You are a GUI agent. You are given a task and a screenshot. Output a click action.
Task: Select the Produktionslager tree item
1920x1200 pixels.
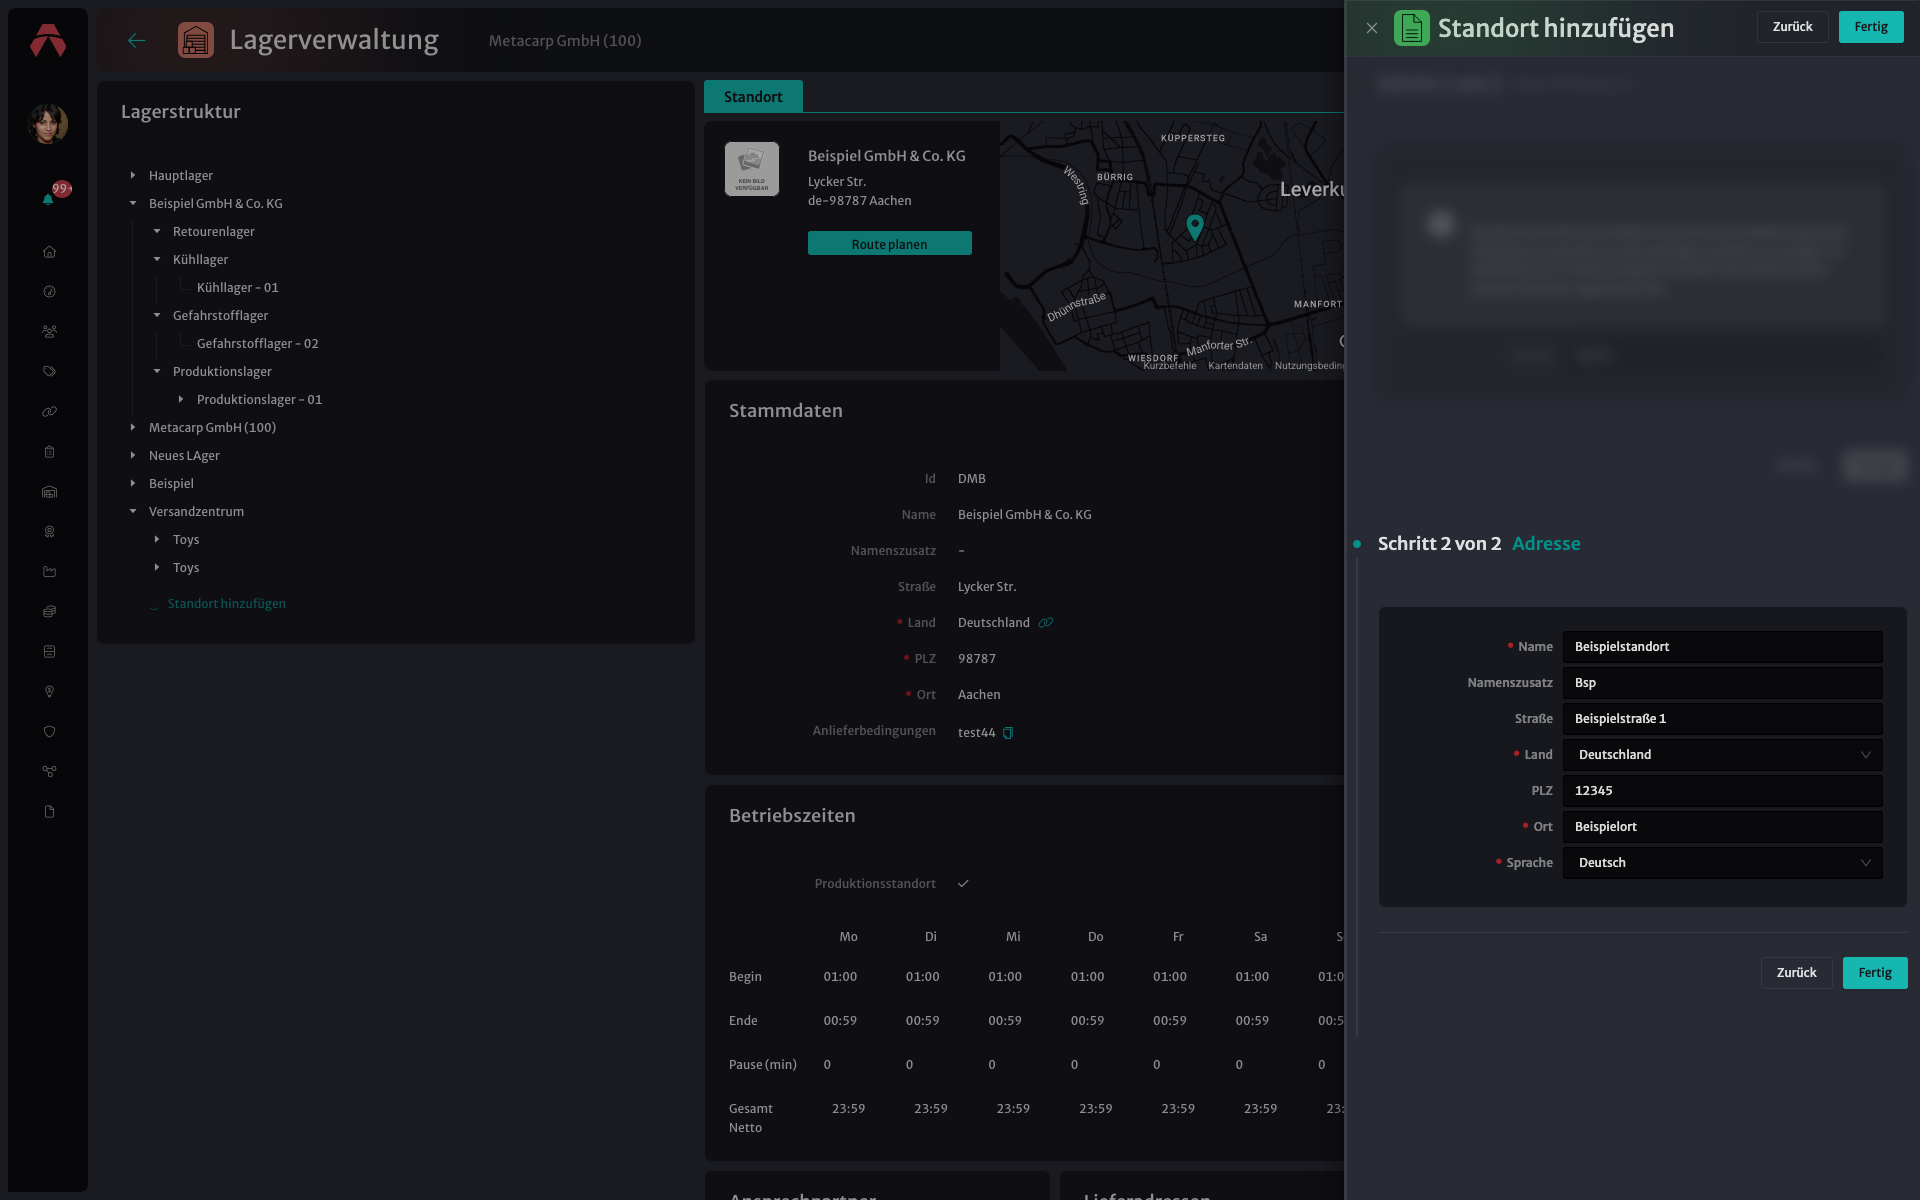222,372
